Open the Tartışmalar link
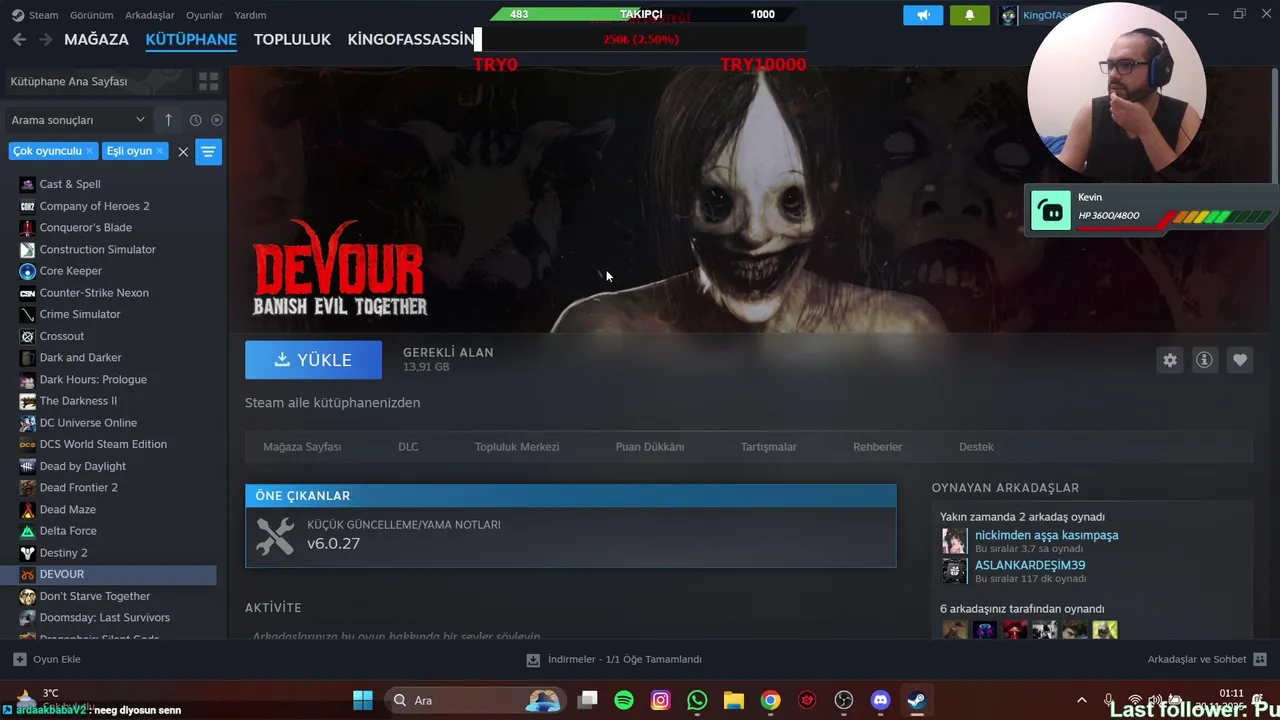The height and width of the screenshot is (720, 1280). [768, 447]
